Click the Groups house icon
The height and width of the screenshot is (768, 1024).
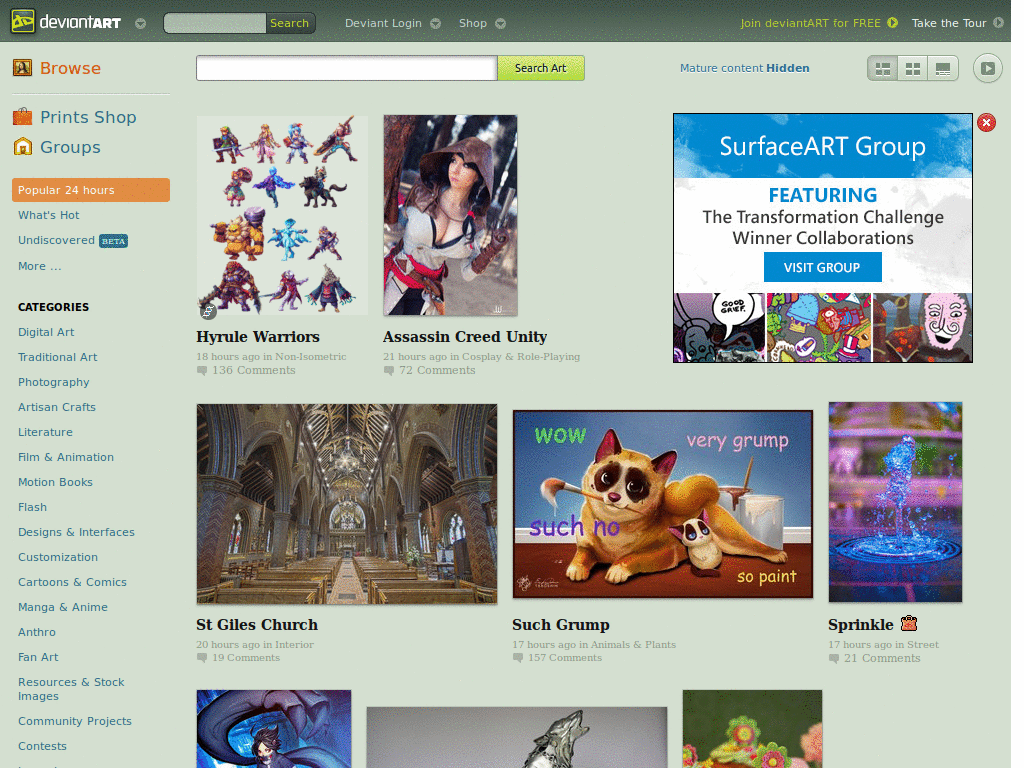22,146
